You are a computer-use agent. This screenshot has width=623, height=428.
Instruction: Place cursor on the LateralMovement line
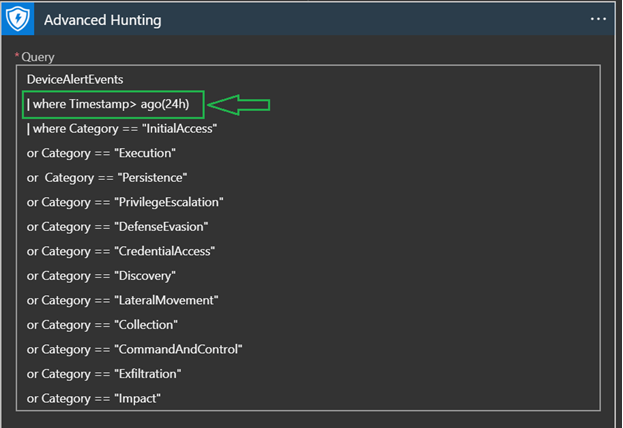click(x=122, y=300)
